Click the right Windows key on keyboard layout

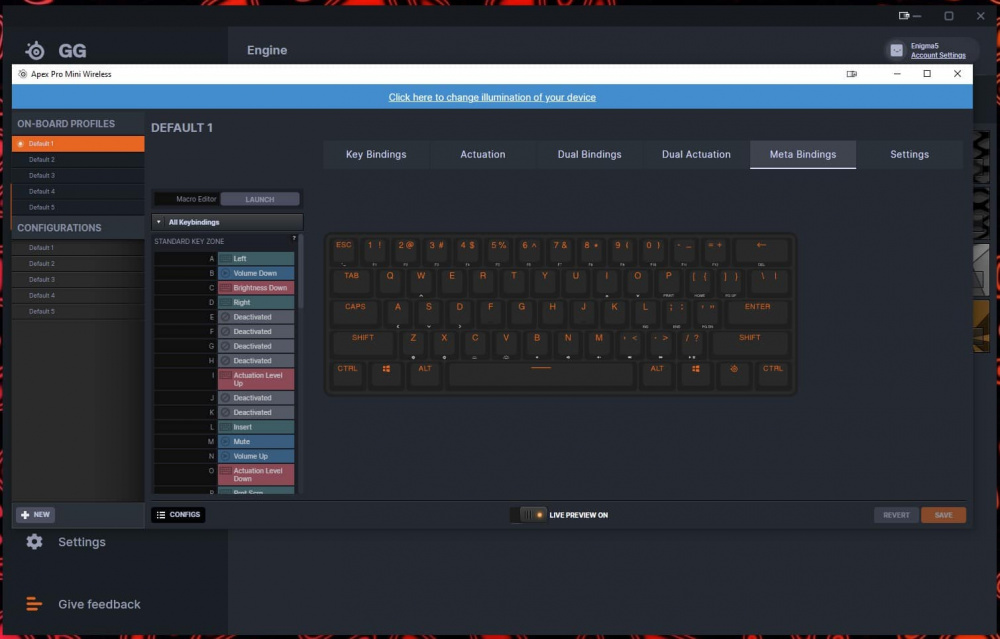pos(696,374)
